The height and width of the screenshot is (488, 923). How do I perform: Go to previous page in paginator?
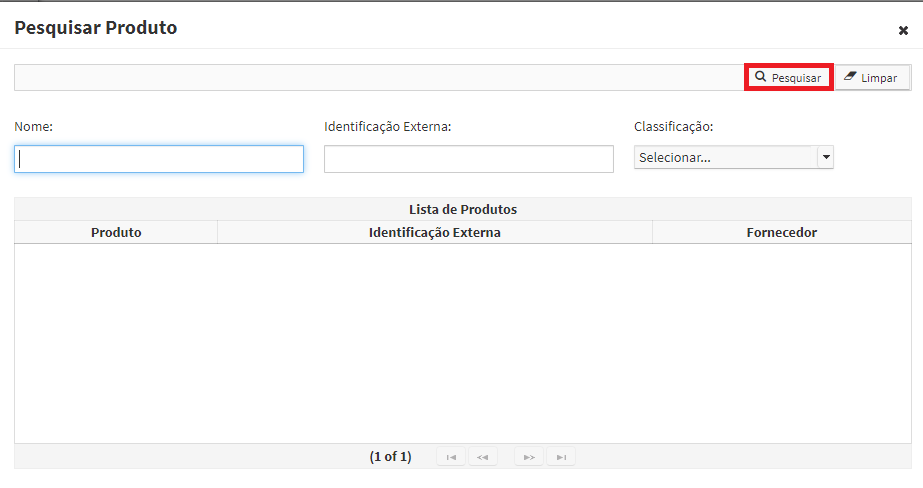pos(483,457)
